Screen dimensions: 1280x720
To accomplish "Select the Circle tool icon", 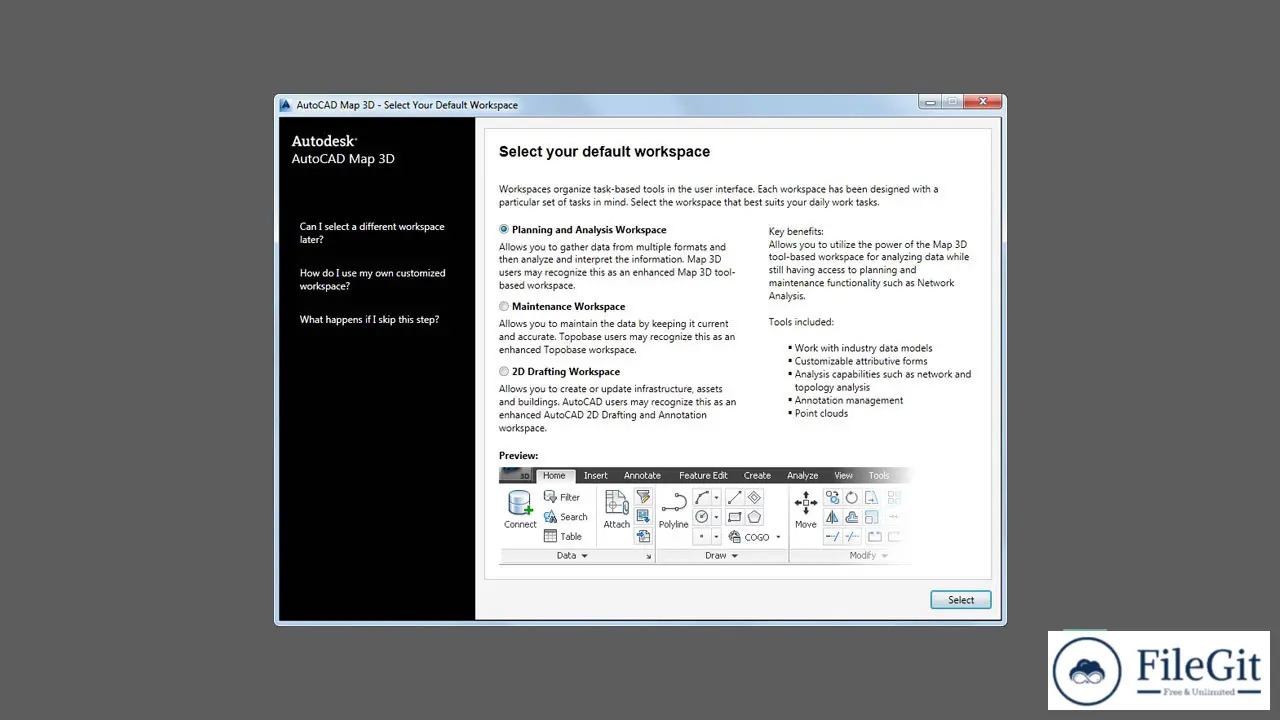I will pyautogui.click(x=703, y=517).
